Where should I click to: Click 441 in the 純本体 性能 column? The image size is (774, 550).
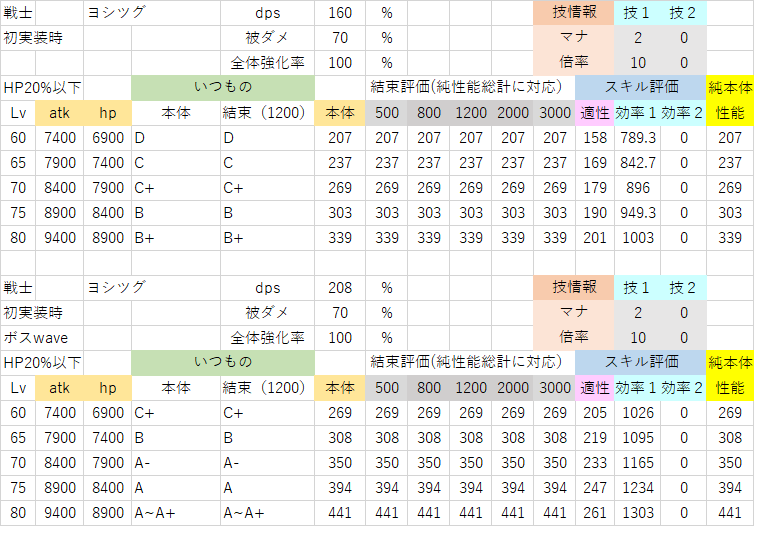coord(730,513)
